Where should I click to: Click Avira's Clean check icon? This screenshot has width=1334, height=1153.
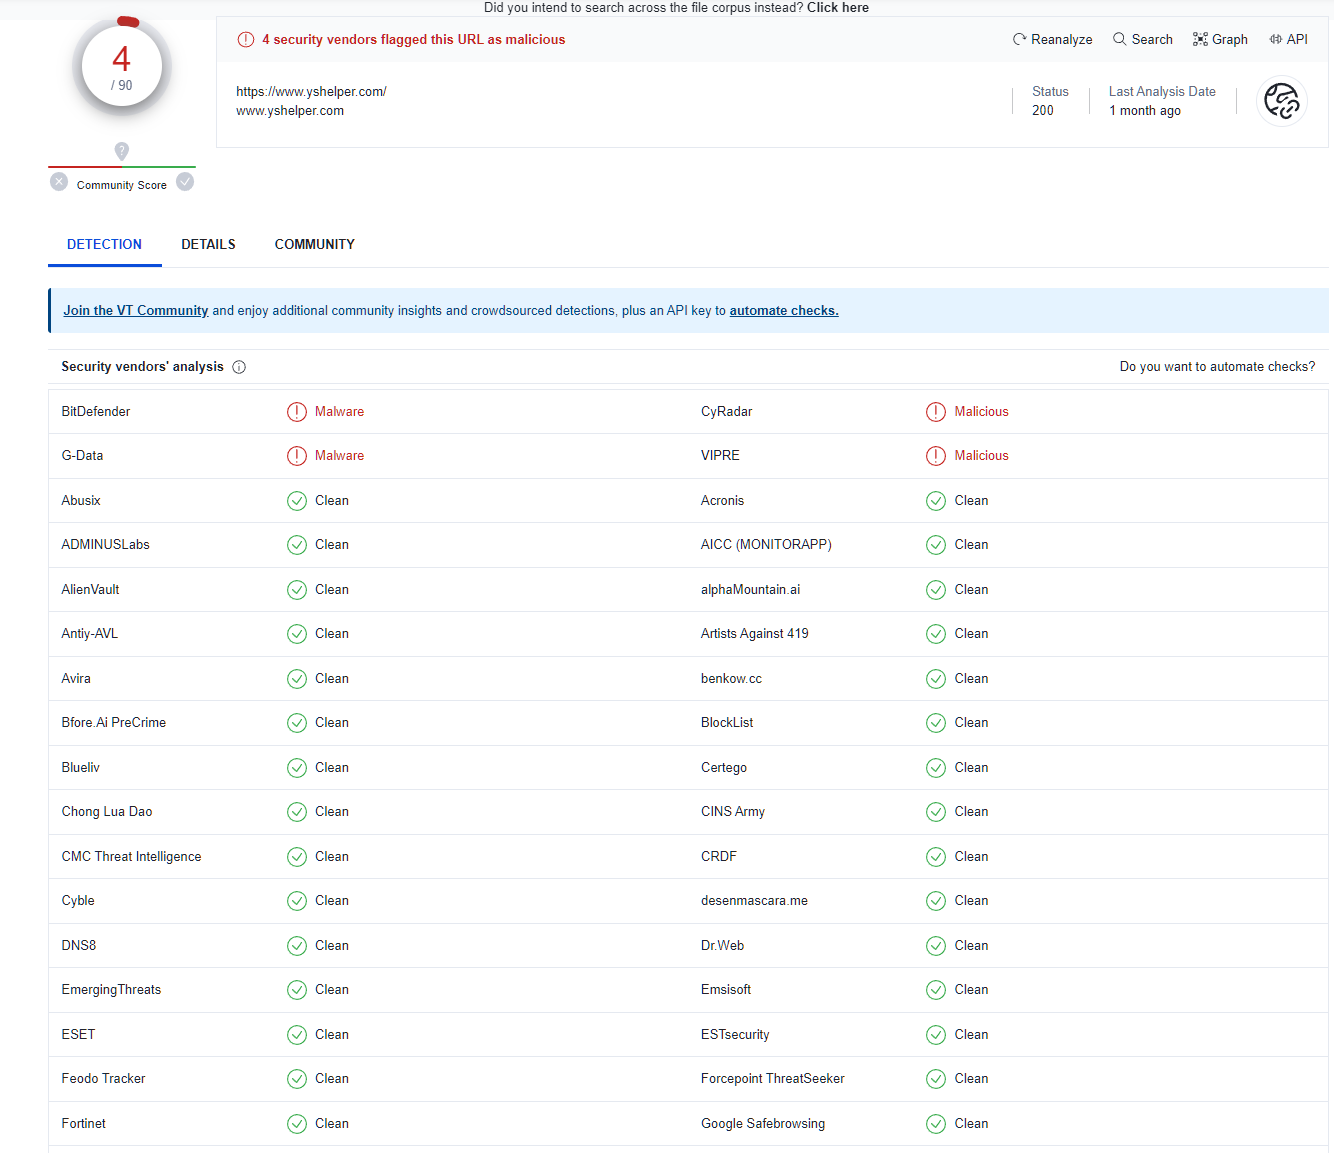coord(297,679)
